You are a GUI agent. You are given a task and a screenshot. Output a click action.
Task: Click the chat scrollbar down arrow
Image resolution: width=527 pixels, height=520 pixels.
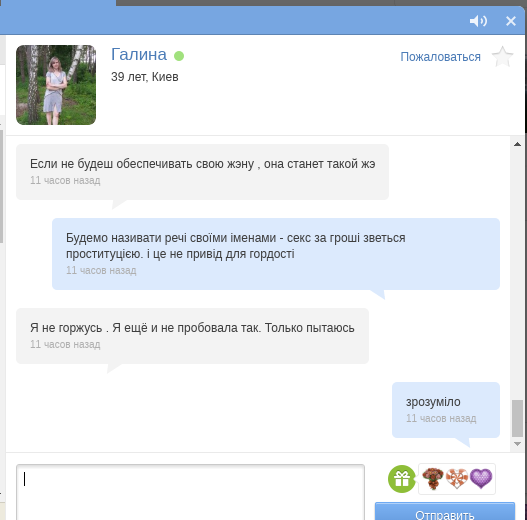pyautogui.click(x=517, y=444)
